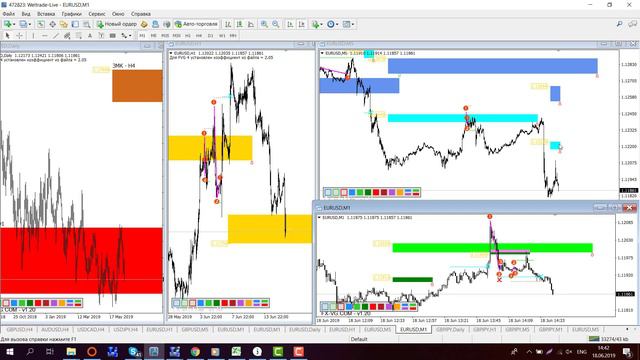Screen dimensions: 640x360
Task: Switch chart to candlesticks
Action: (x=239, y=24)
